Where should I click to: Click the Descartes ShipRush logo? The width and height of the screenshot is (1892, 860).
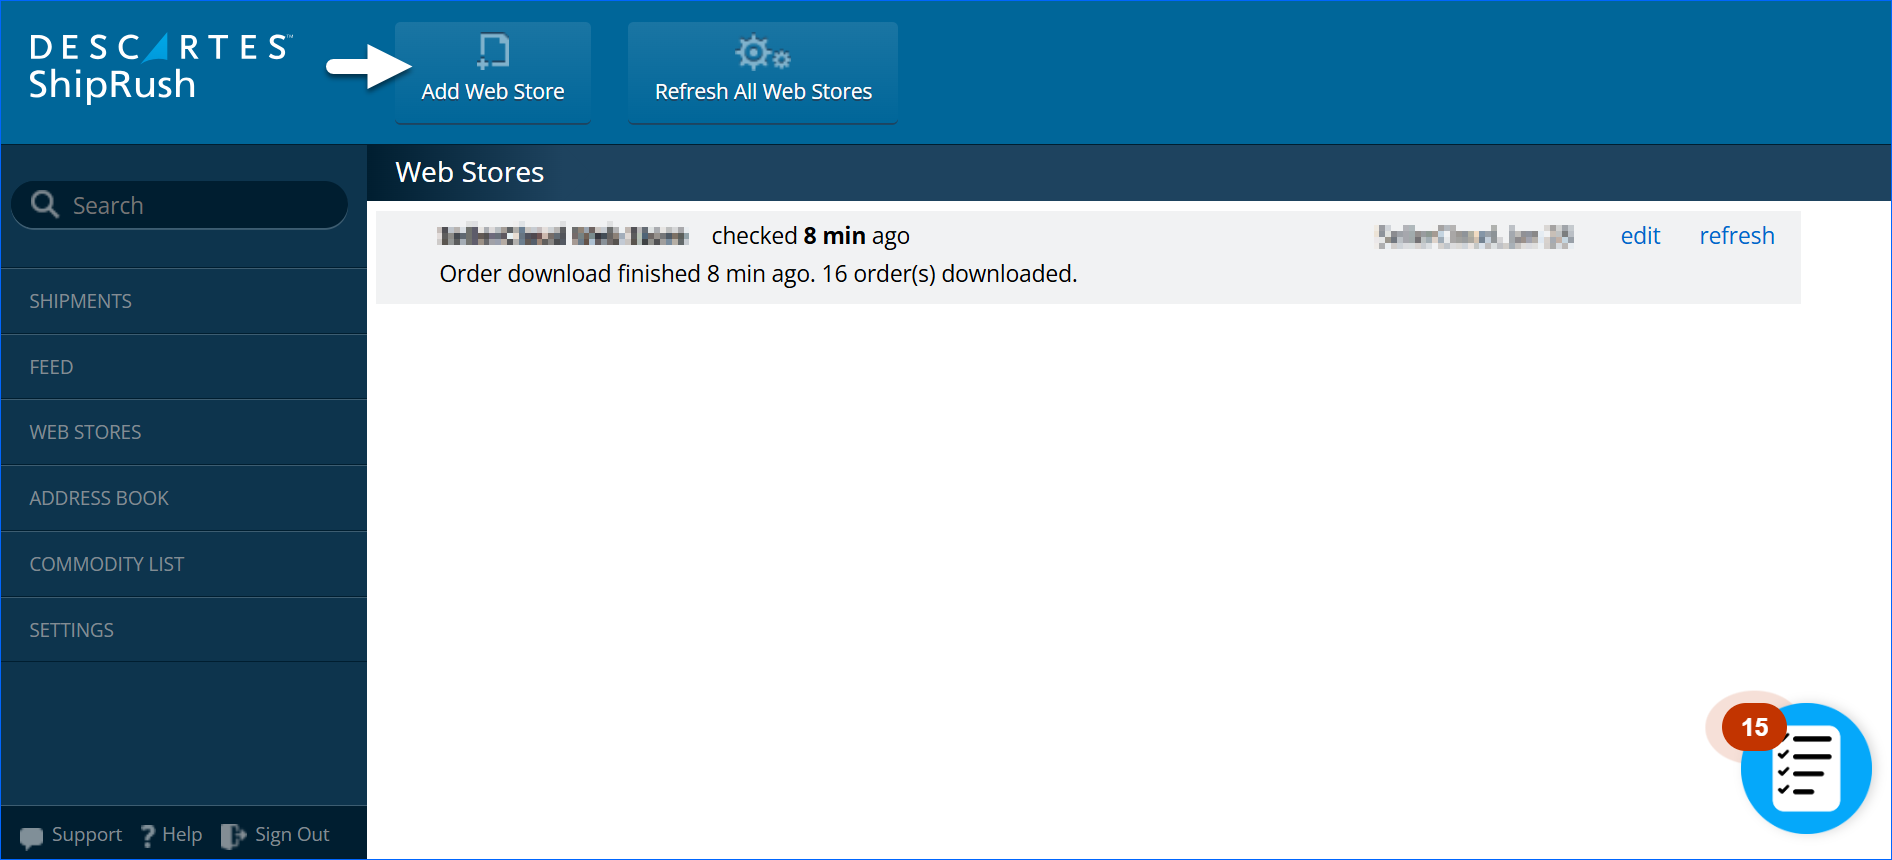click(160, 67)
